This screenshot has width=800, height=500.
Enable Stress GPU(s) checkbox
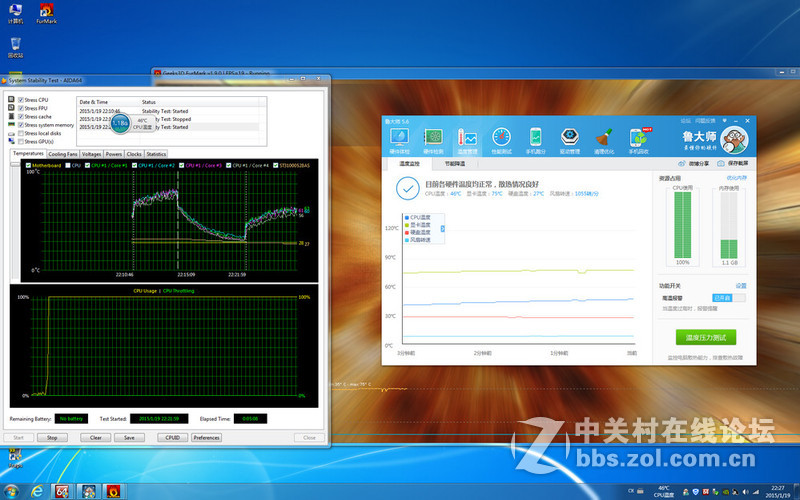pyautogui.click(x=21, y=141)
